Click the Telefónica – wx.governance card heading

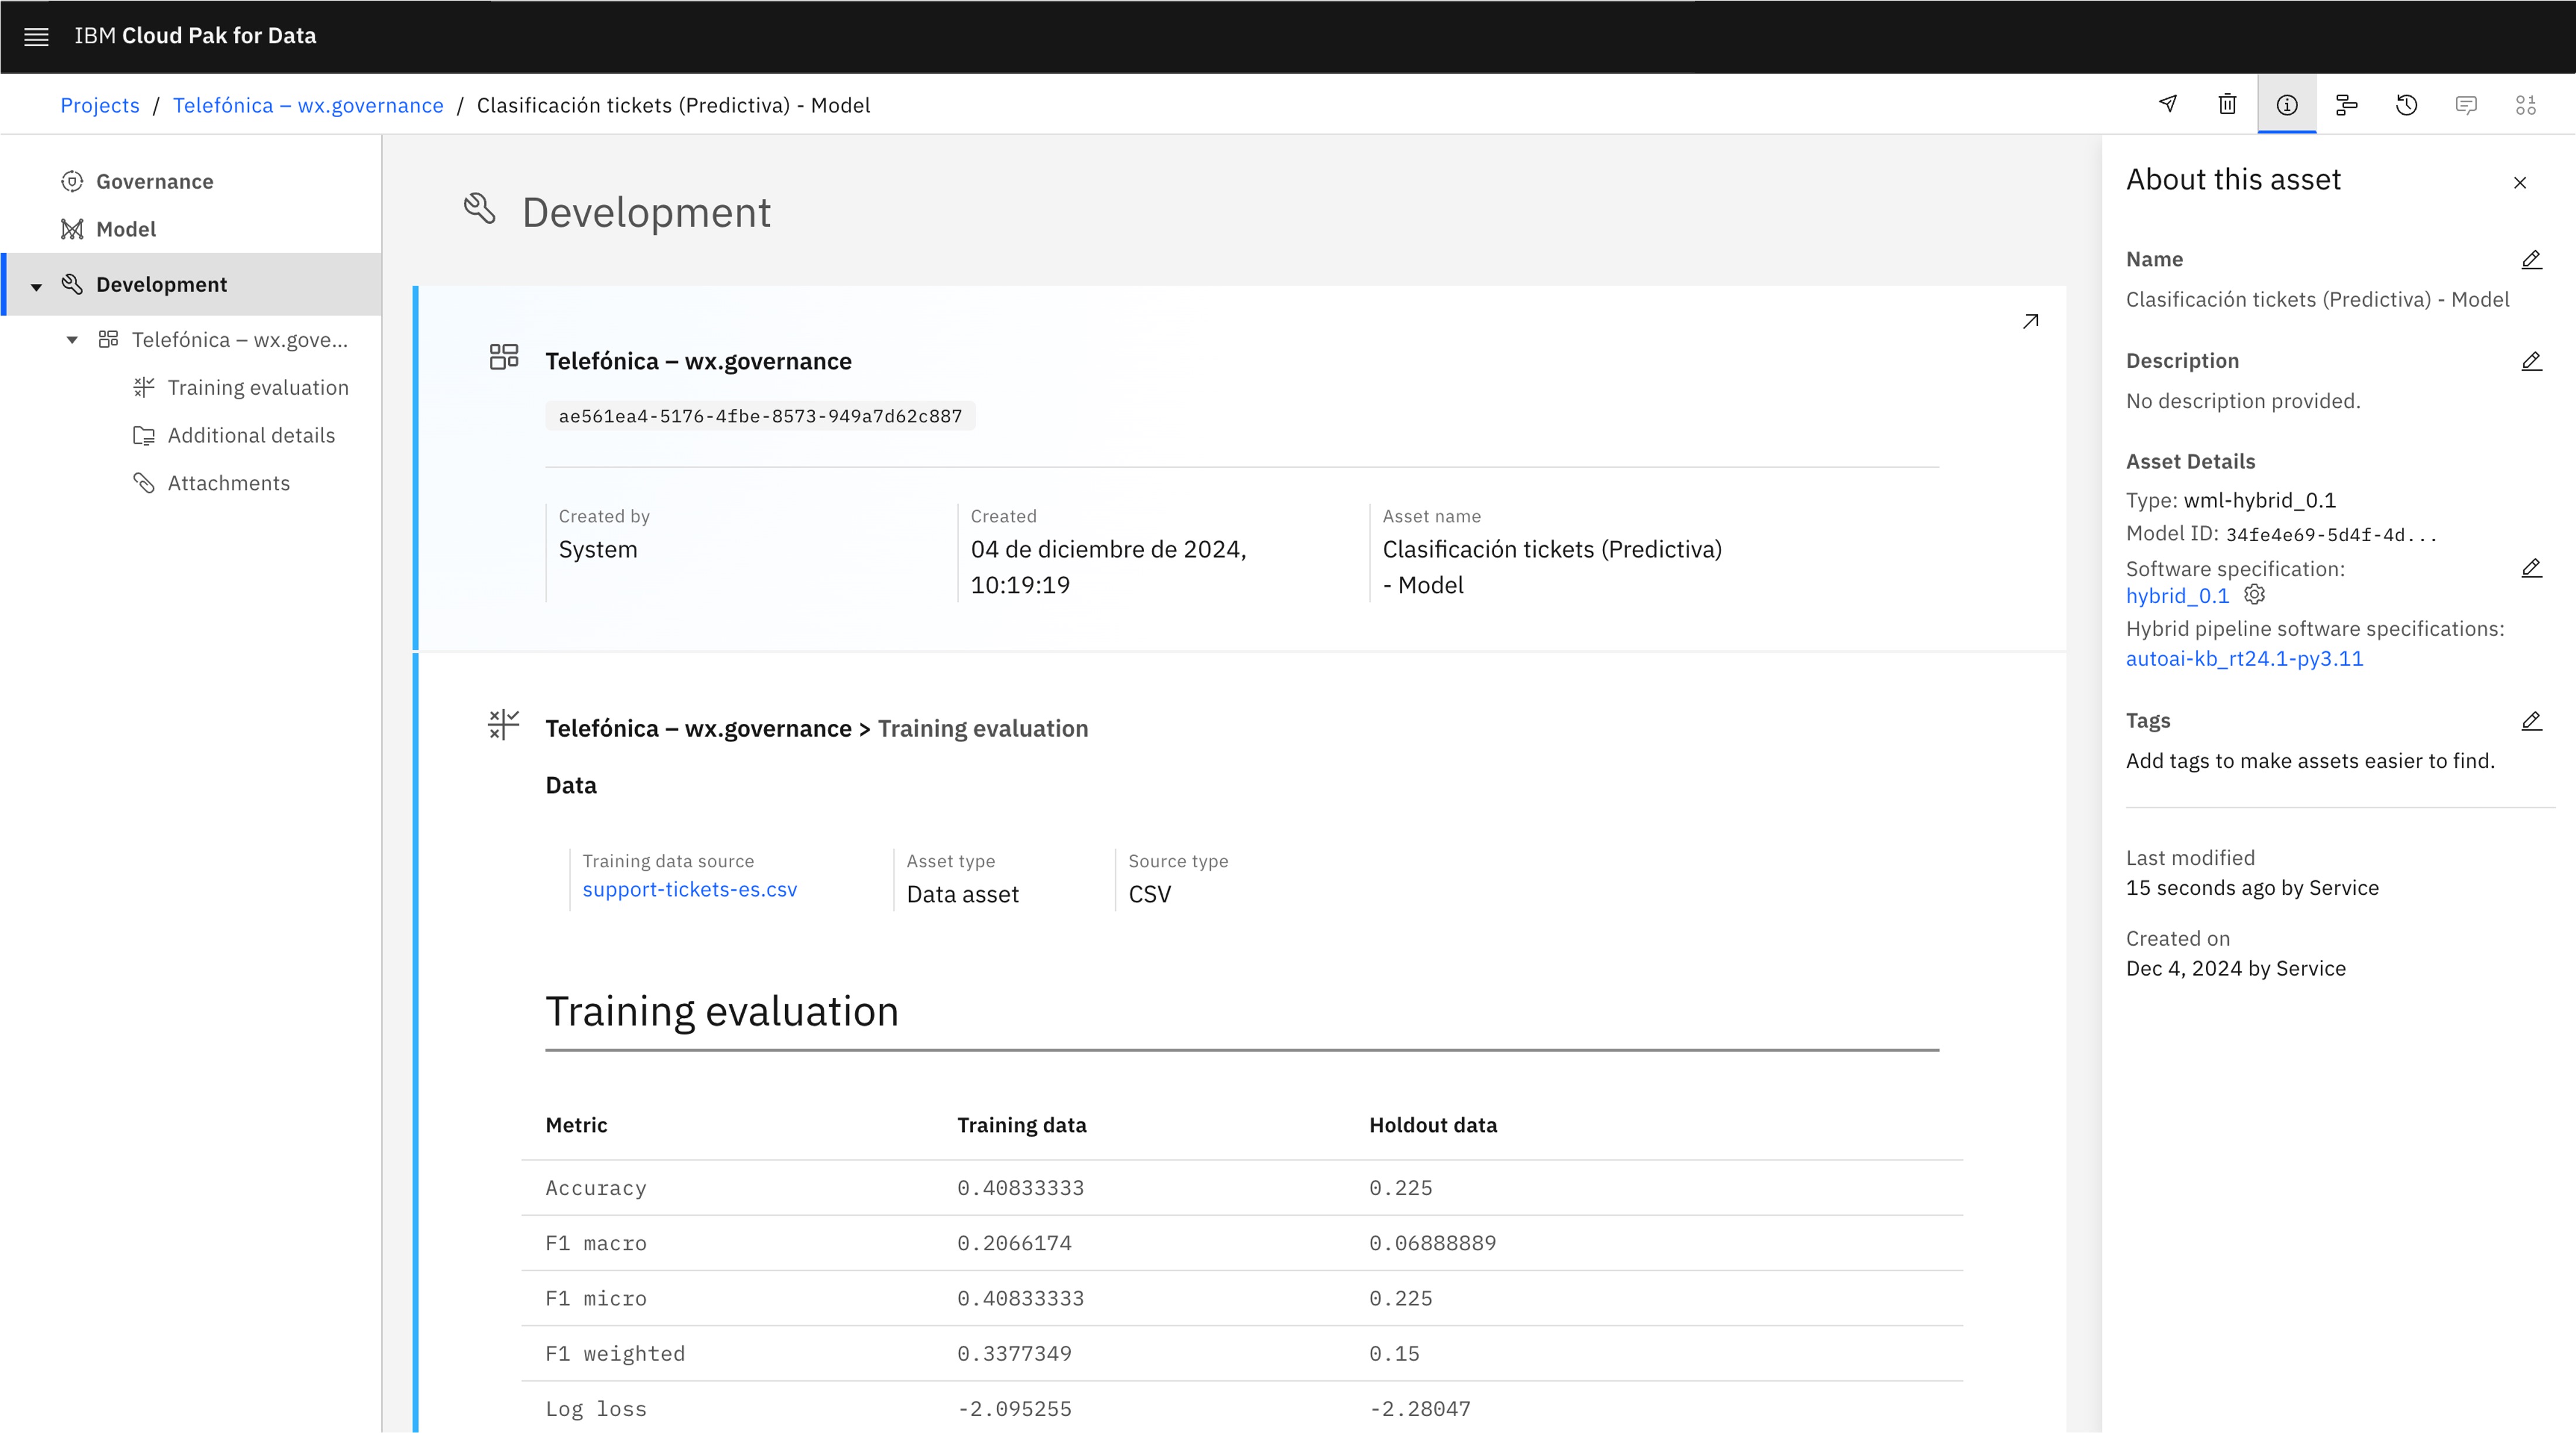point(698,361)
